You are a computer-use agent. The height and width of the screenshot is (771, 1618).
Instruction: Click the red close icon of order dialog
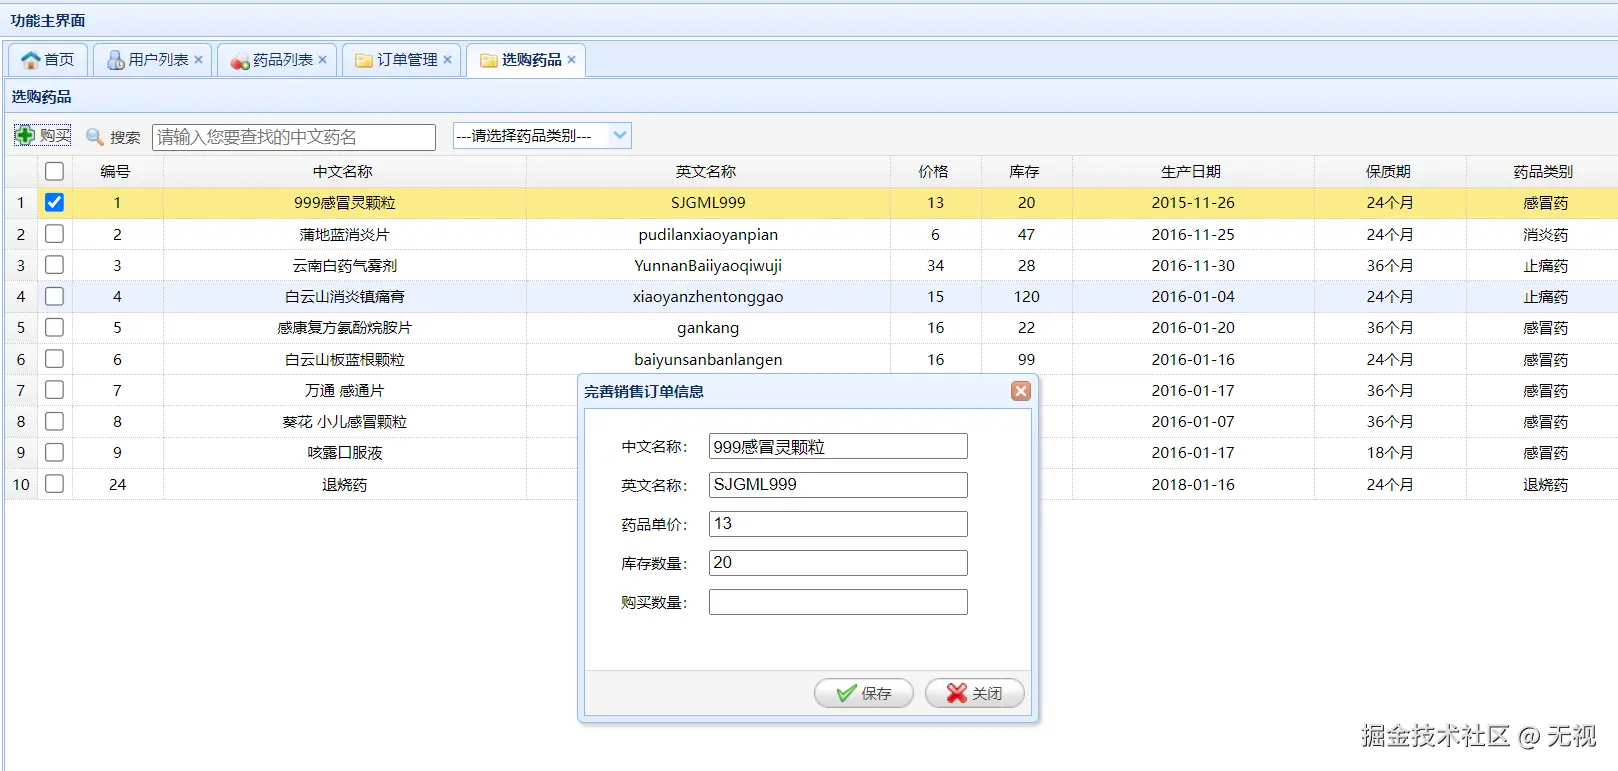(1020, 391)
